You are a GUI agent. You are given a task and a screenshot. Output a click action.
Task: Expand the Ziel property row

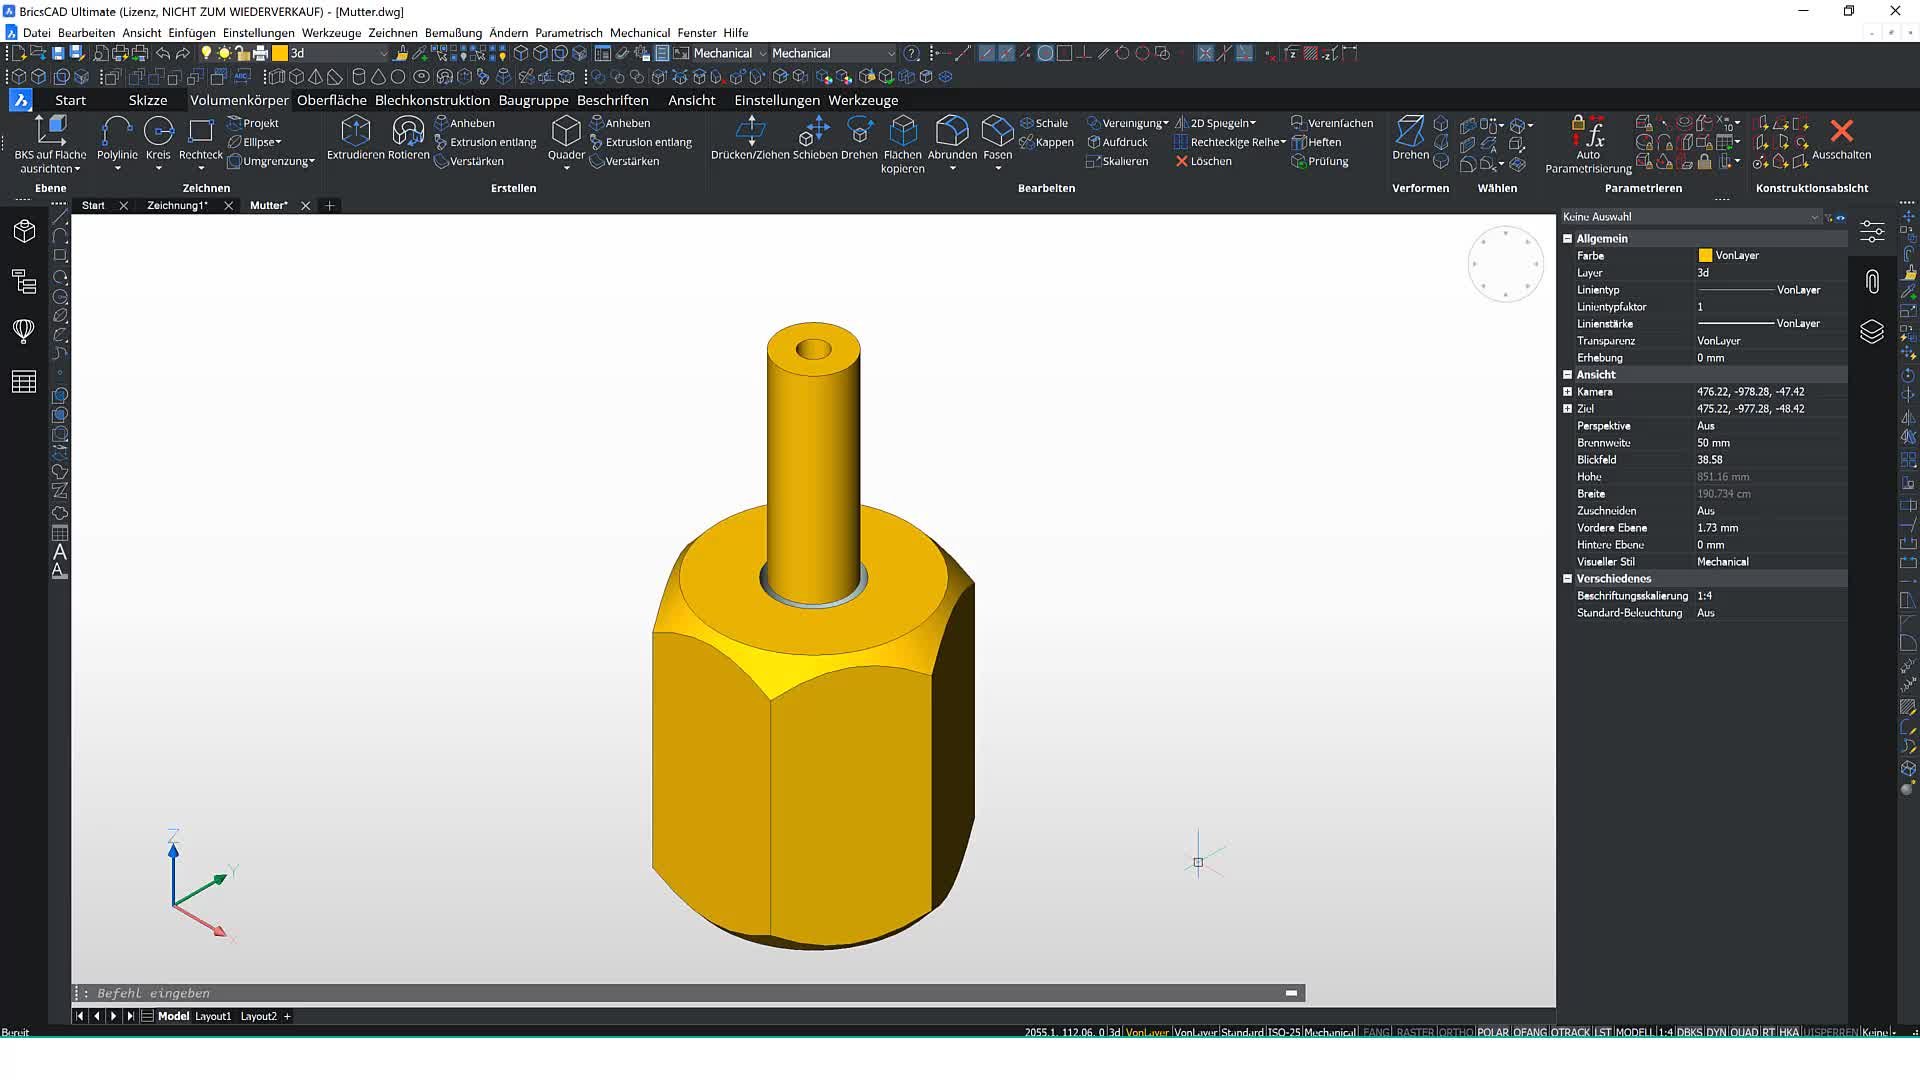[x=1567, y=409]
